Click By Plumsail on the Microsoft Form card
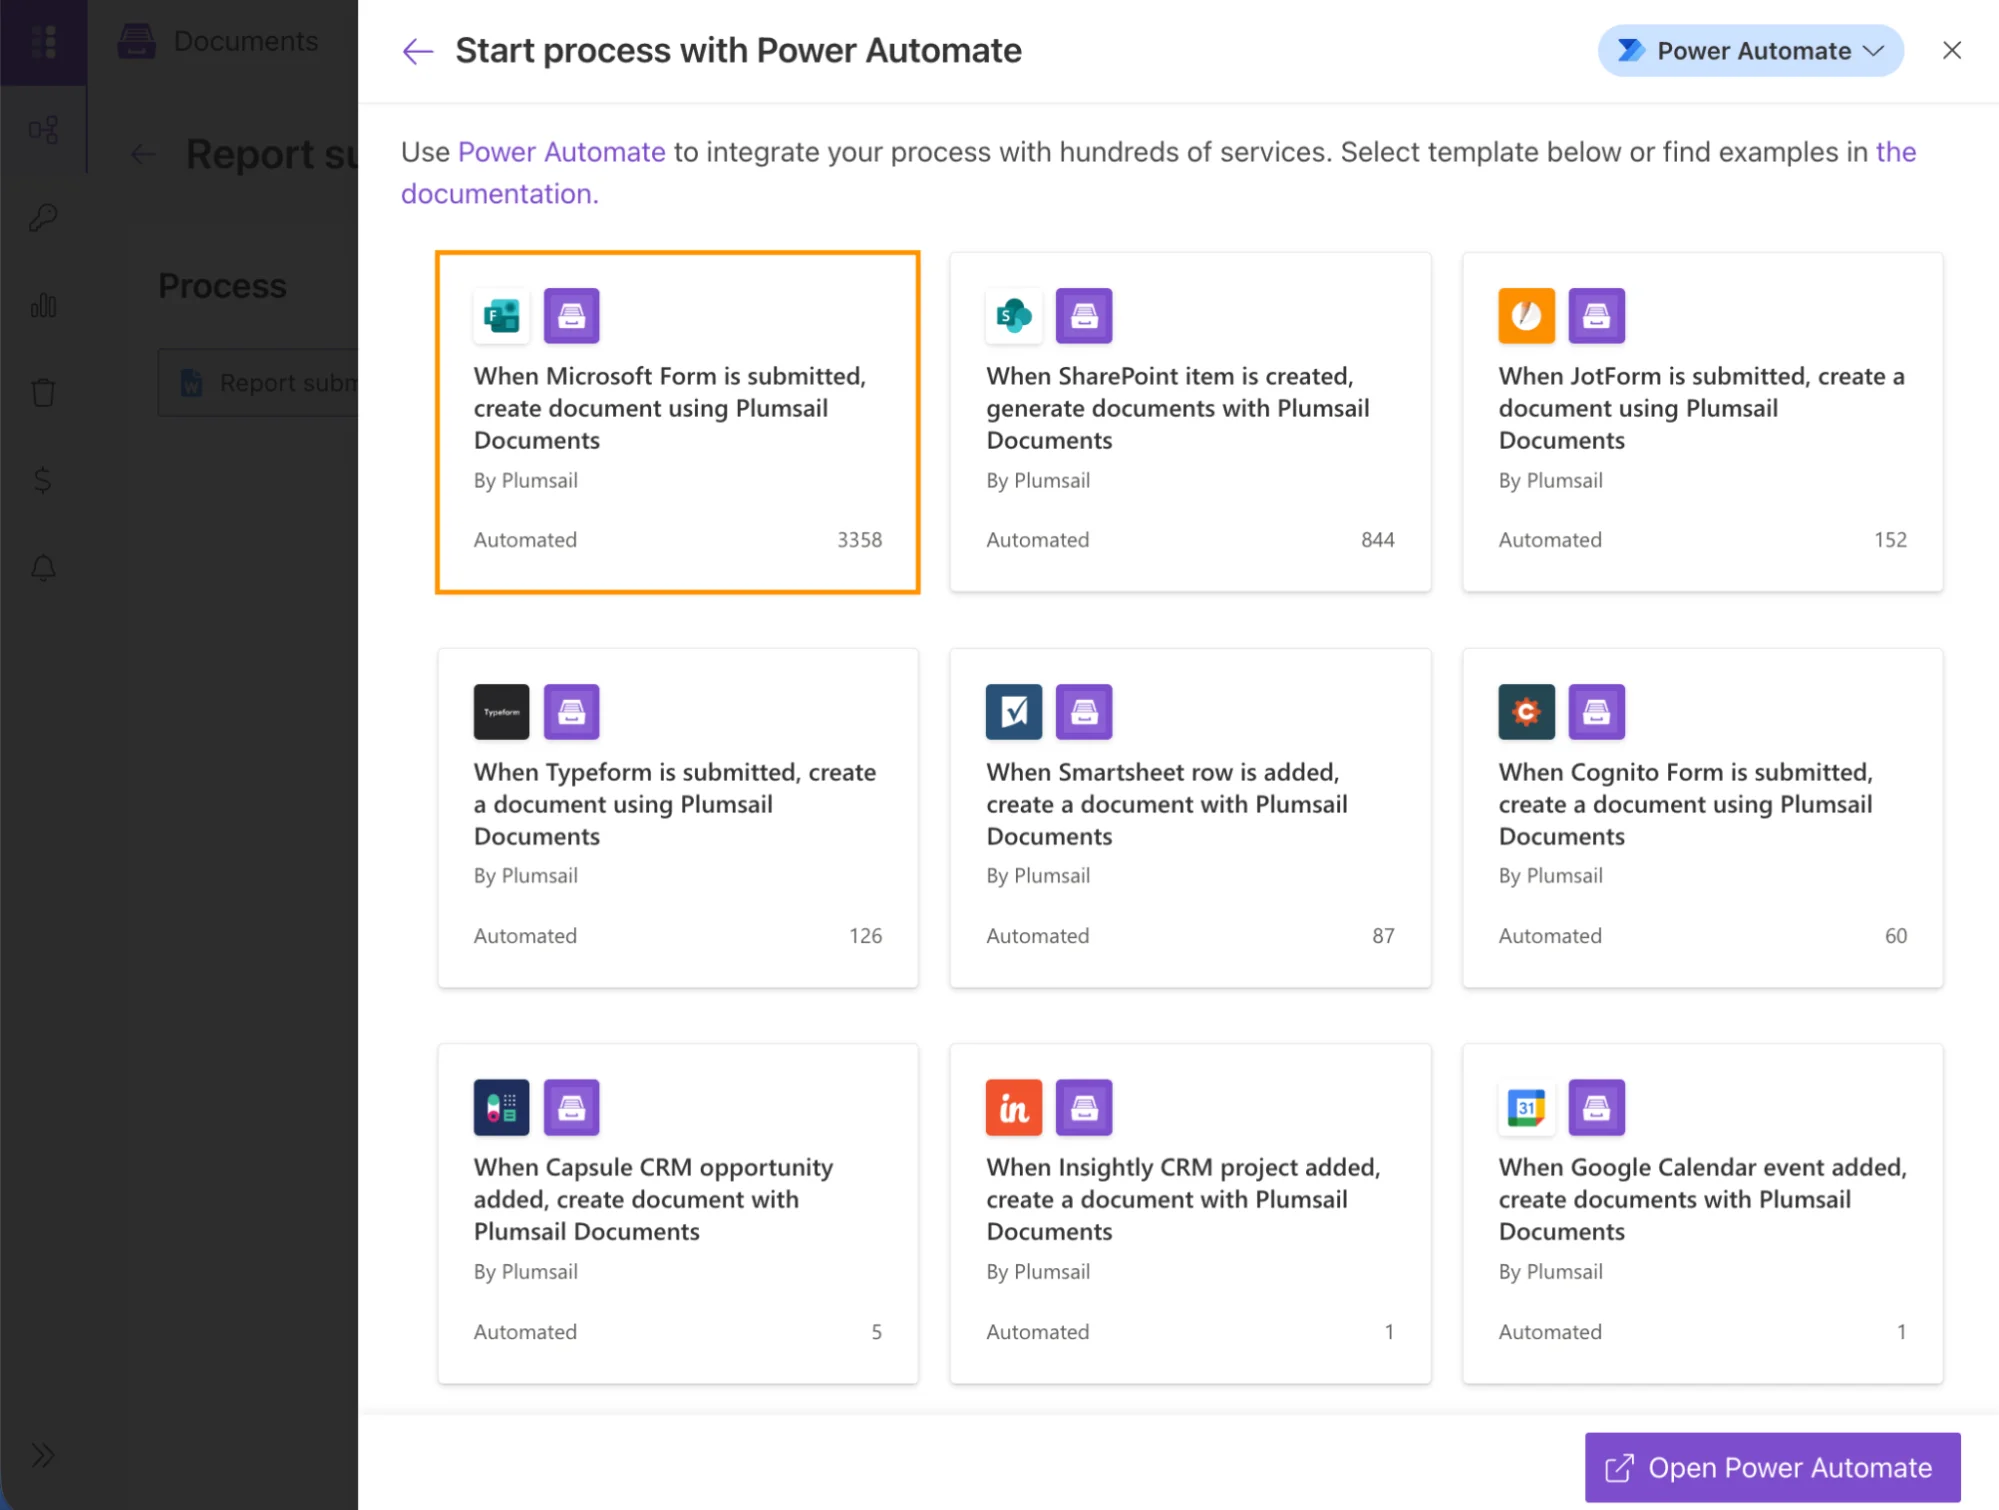The width and height of the screenshot is (1999, 1510). 526,480
